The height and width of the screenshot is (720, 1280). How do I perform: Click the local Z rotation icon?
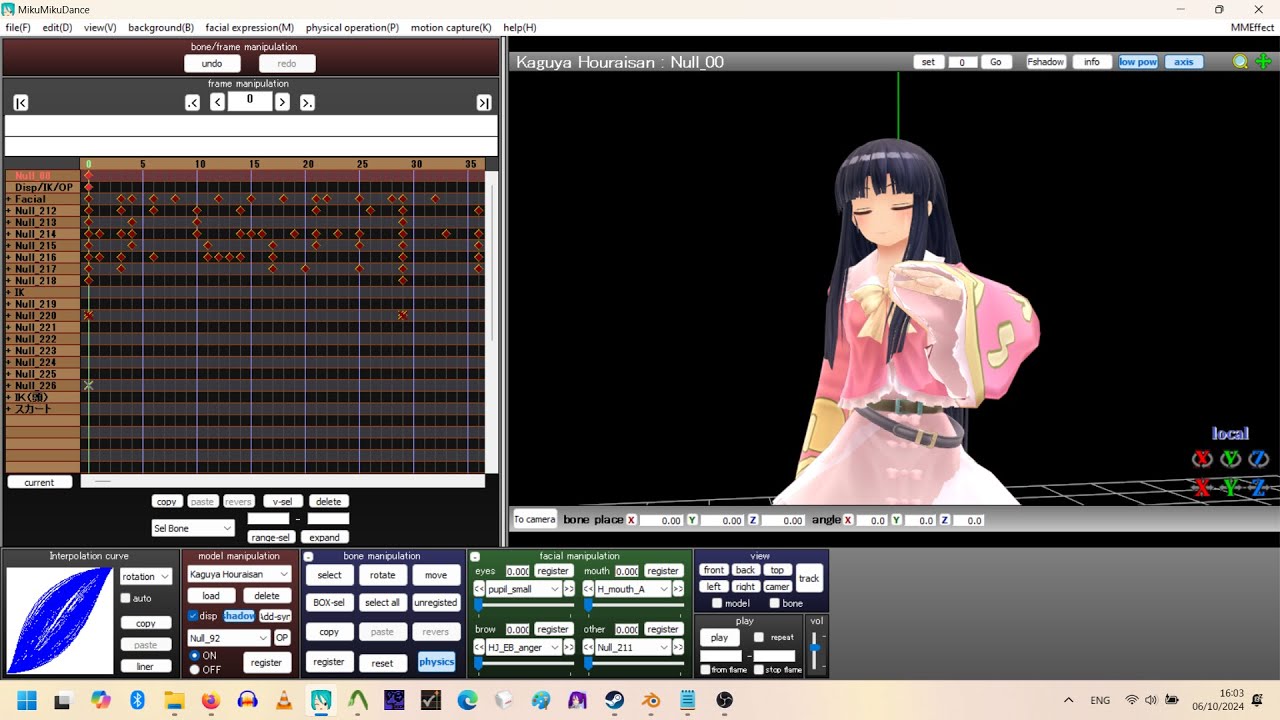click(x=1259, y=459)
